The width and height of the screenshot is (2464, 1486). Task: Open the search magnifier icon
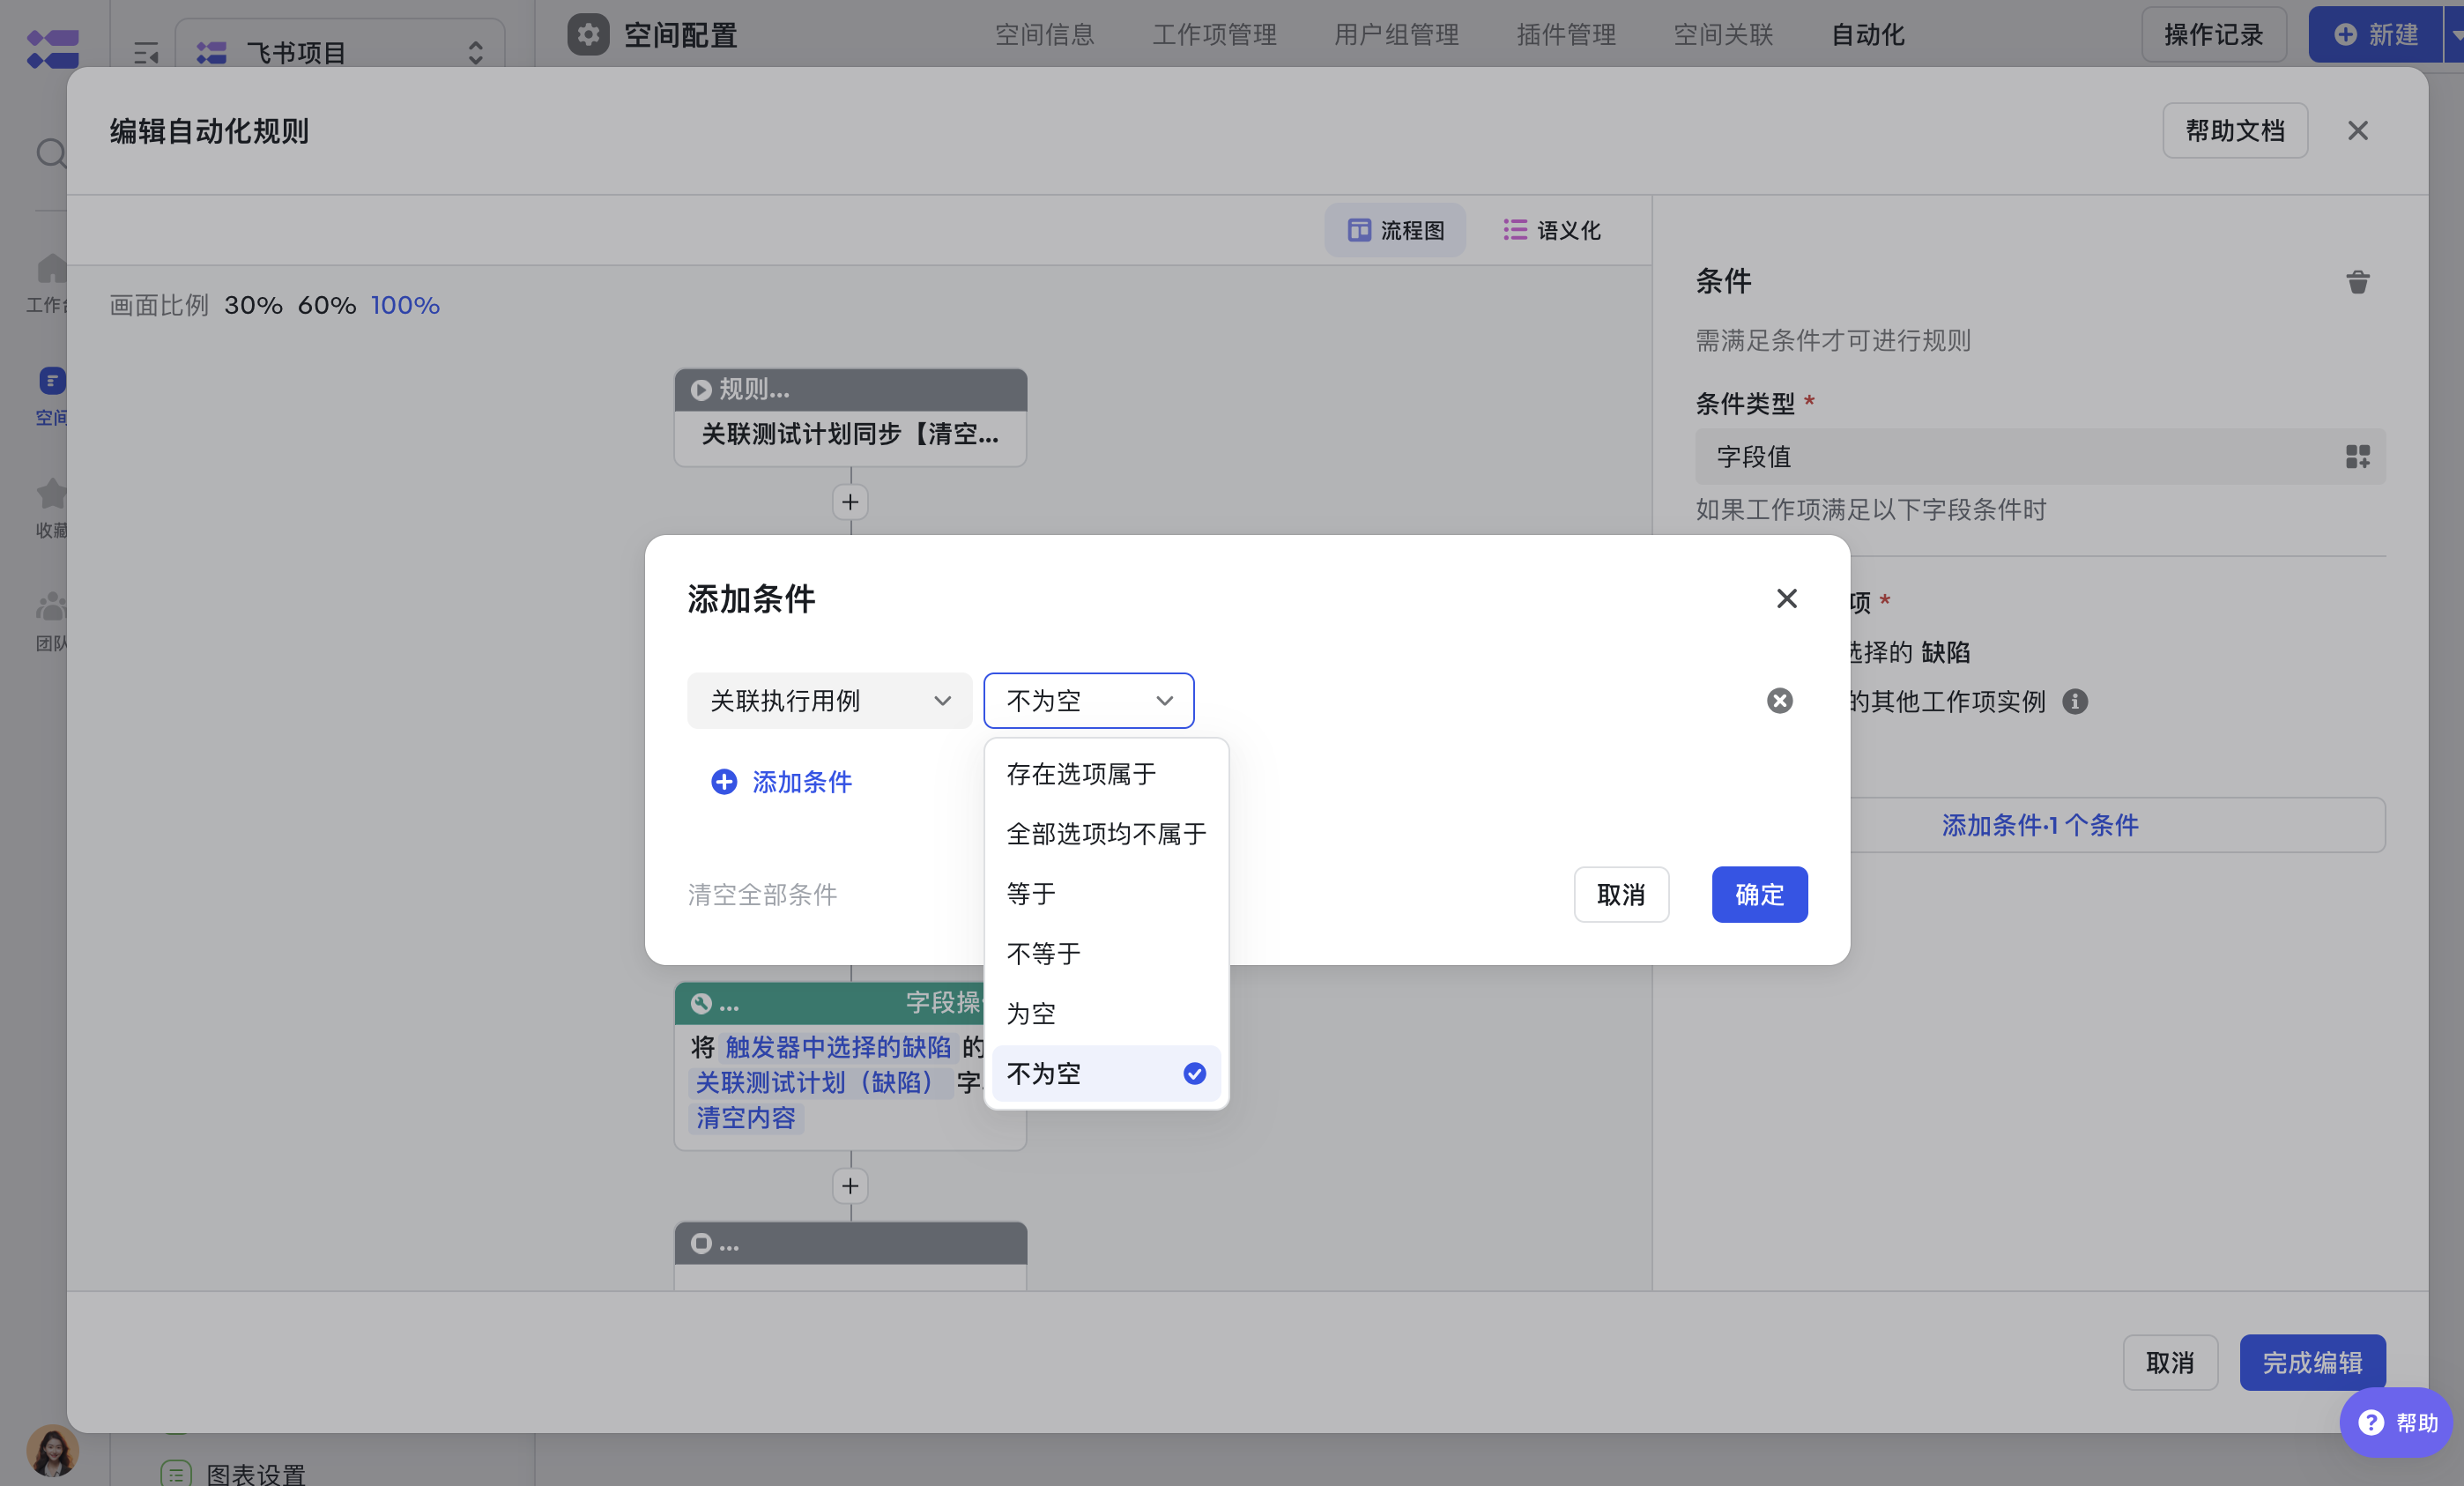51,153
